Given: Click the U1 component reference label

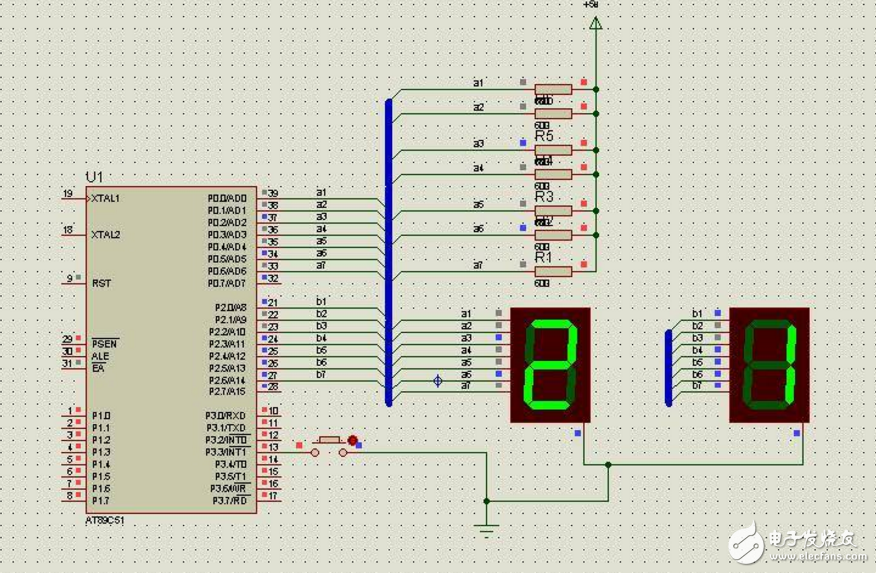Looking at the screenshot, I should pyautogui.click(x=94, y=177).
